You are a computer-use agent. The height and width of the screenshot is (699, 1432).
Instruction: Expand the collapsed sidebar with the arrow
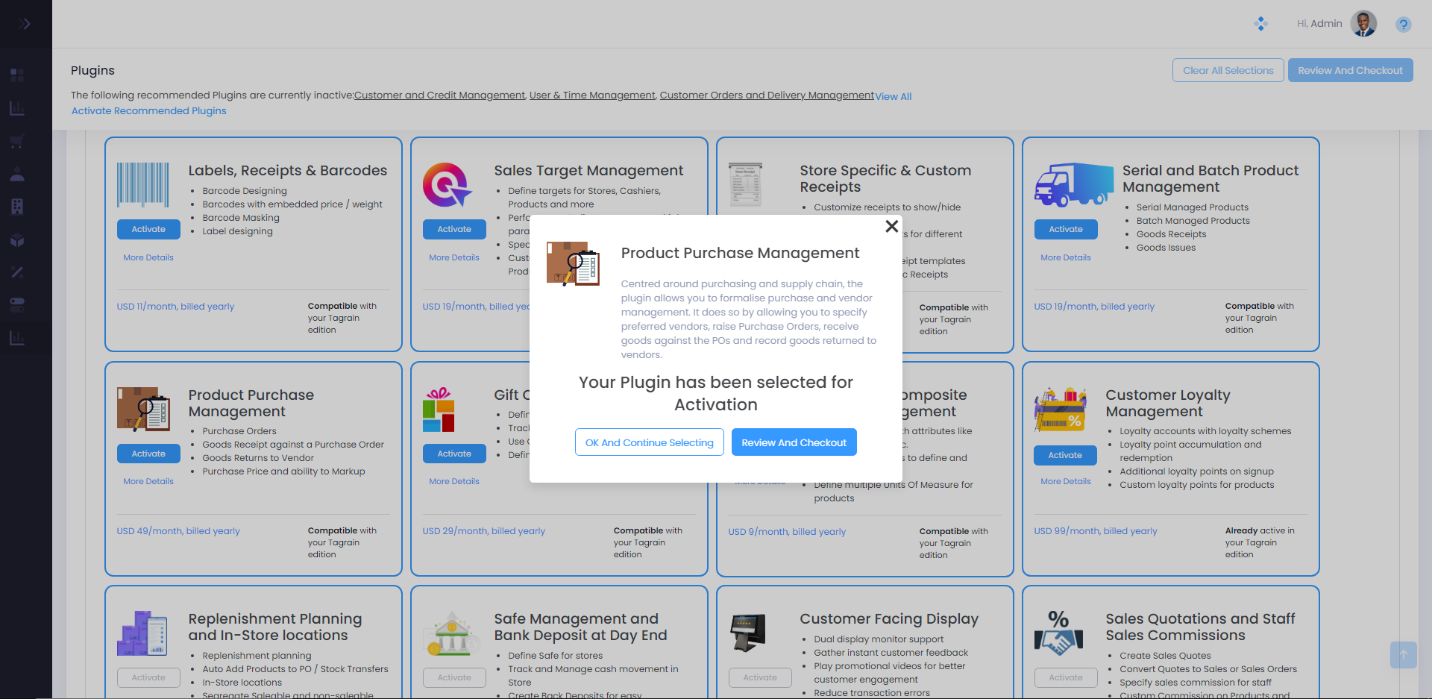point(25,23)
